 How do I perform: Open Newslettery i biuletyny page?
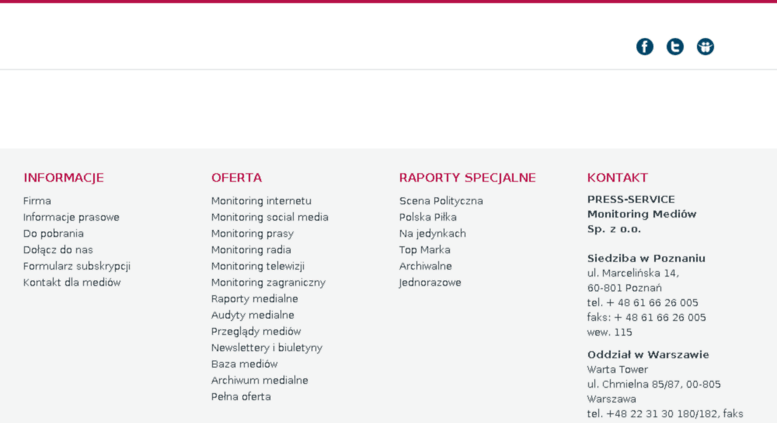tap(267, 348)
